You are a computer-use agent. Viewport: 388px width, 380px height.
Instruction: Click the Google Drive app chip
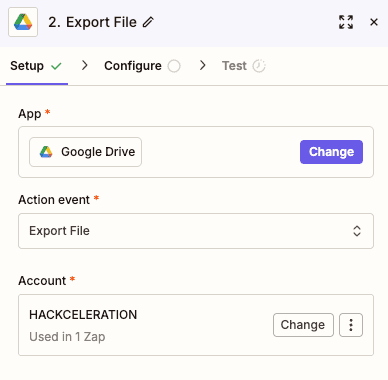[x=85, y=152]
